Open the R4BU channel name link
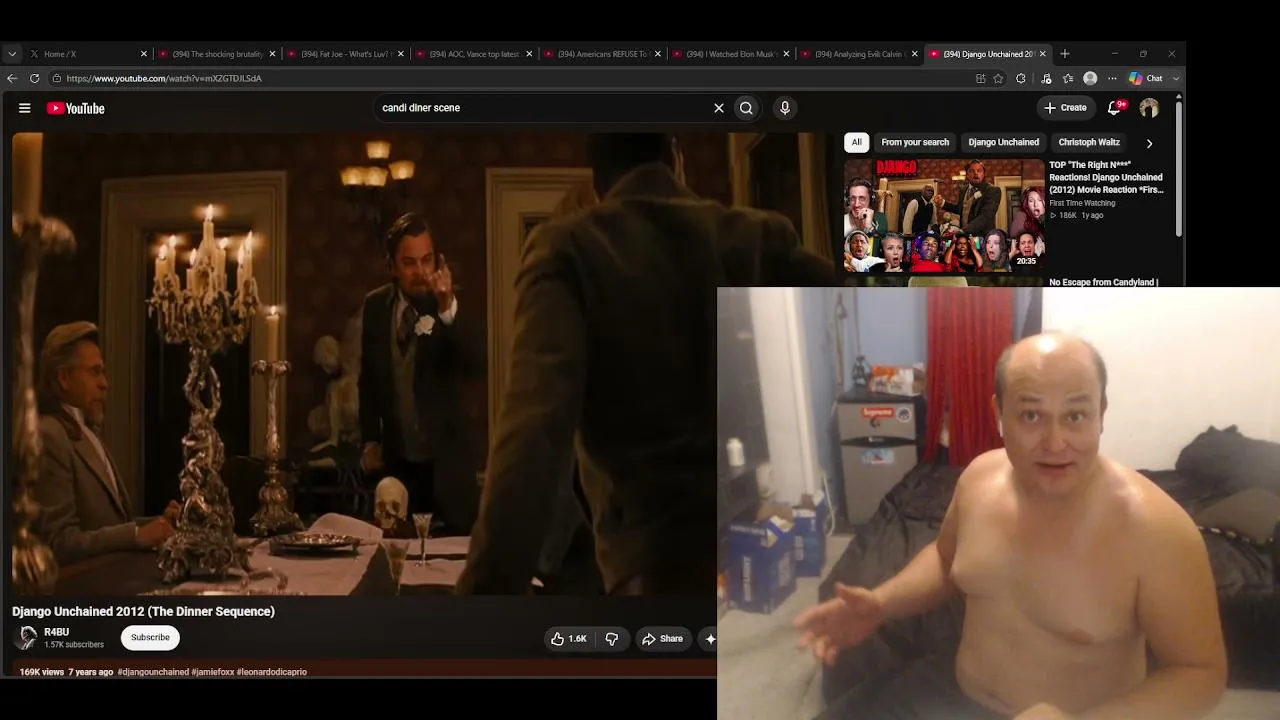Image resolution: width=1280 pixels, height=720 pixels. [56, 632]
